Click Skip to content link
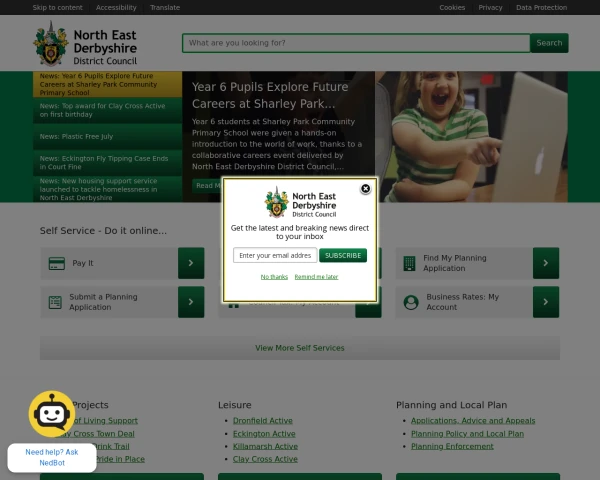This screenshot has height=480, width=600. point(57,7)
